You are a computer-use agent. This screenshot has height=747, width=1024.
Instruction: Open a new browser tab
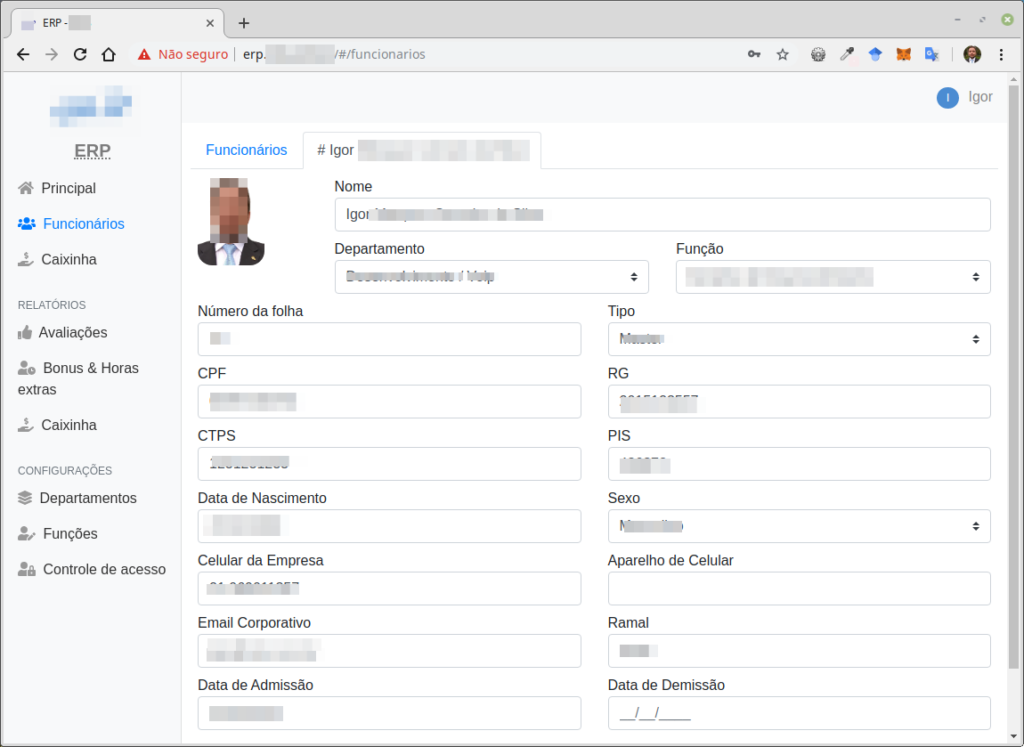(244, 23)
